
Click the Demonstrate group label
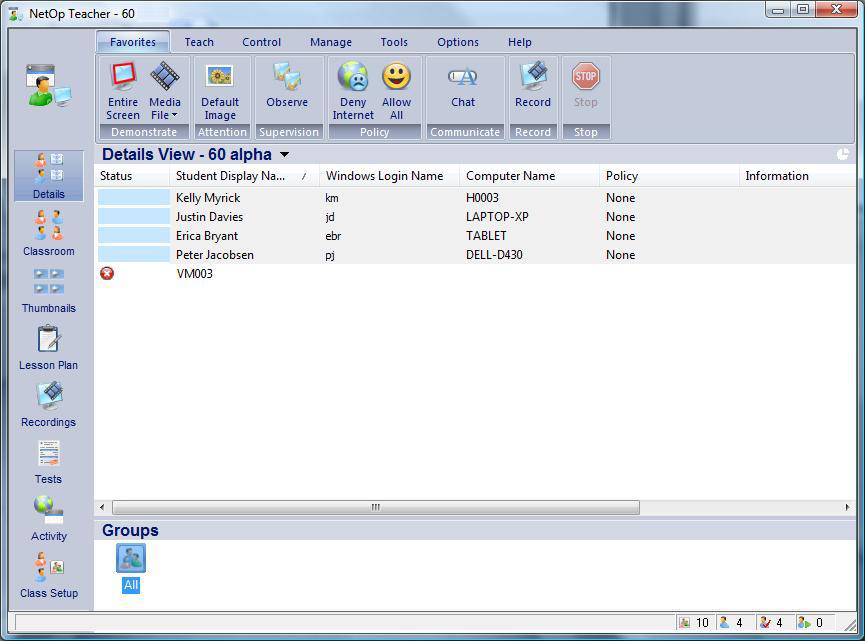(144, 132)
